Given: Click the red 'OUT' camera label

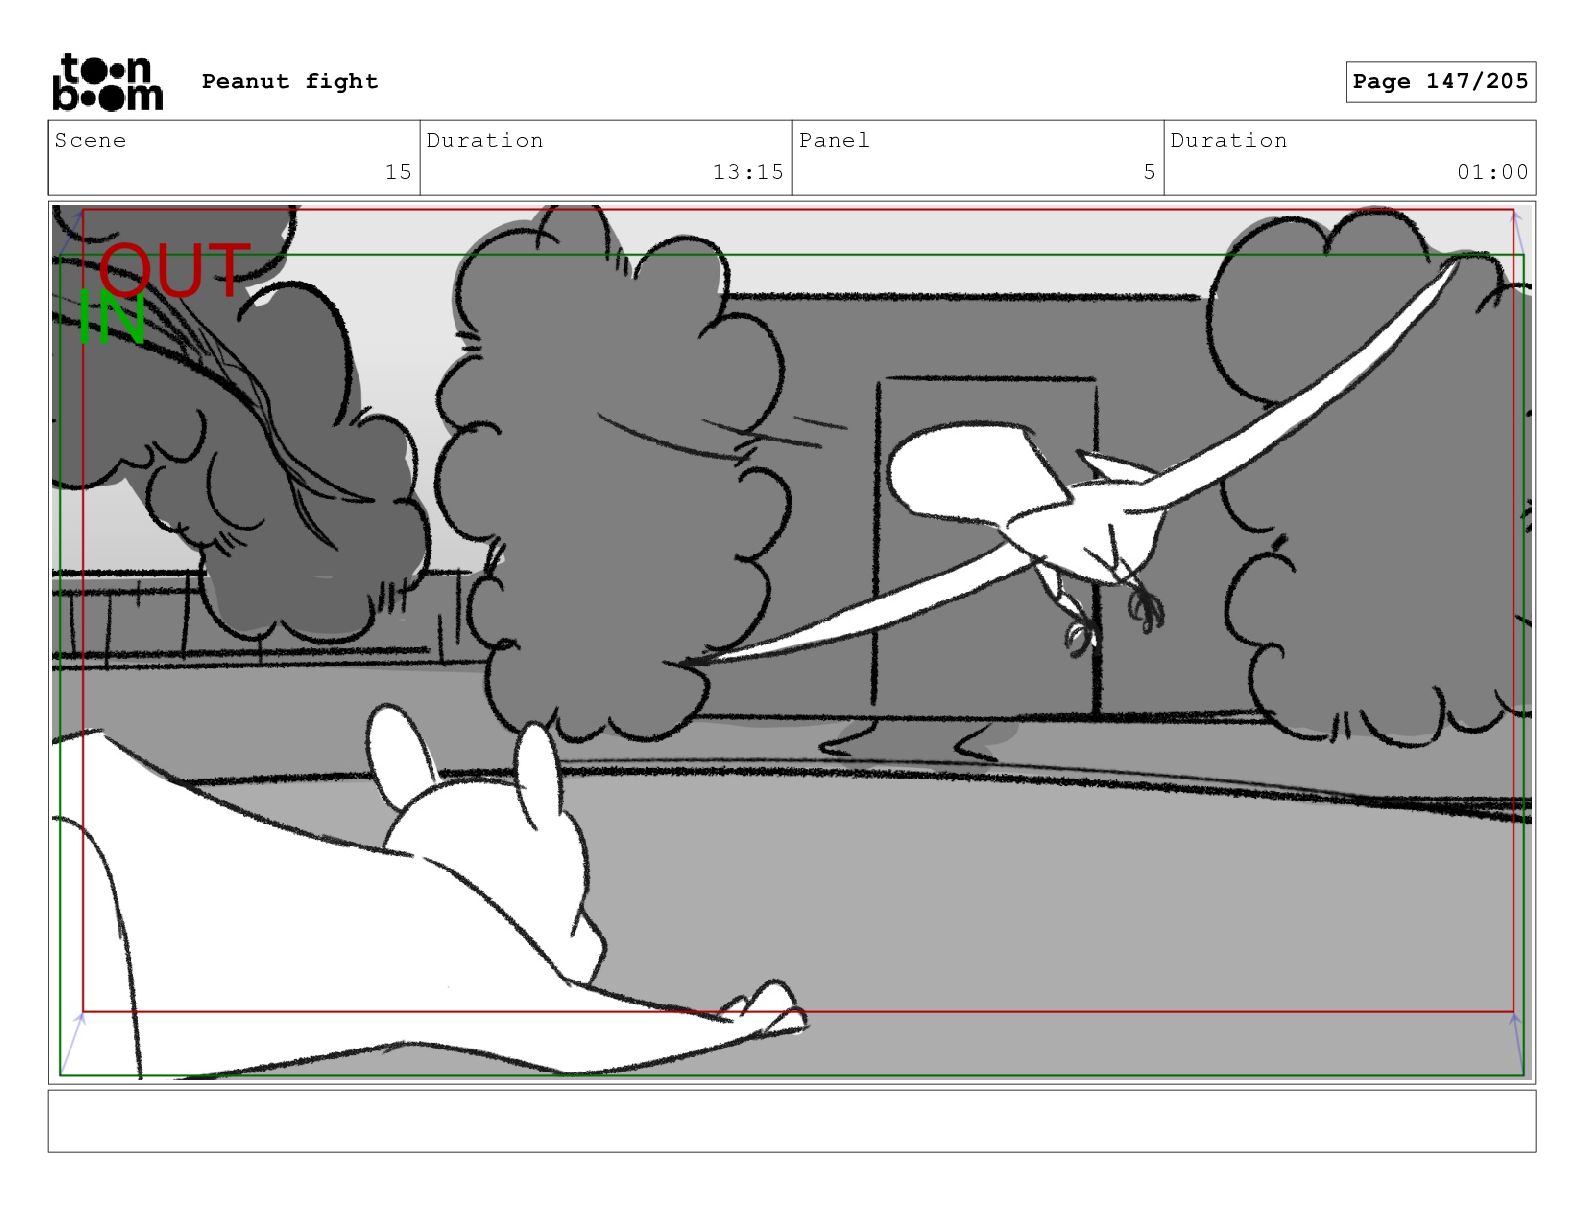Looking at the screenshot, I should click(174, 270).
